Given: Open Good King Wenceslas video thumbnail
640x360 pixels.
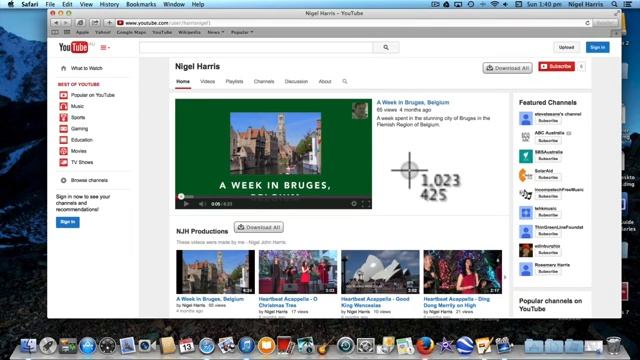Looking at the screenshot, I should point(380,272).
